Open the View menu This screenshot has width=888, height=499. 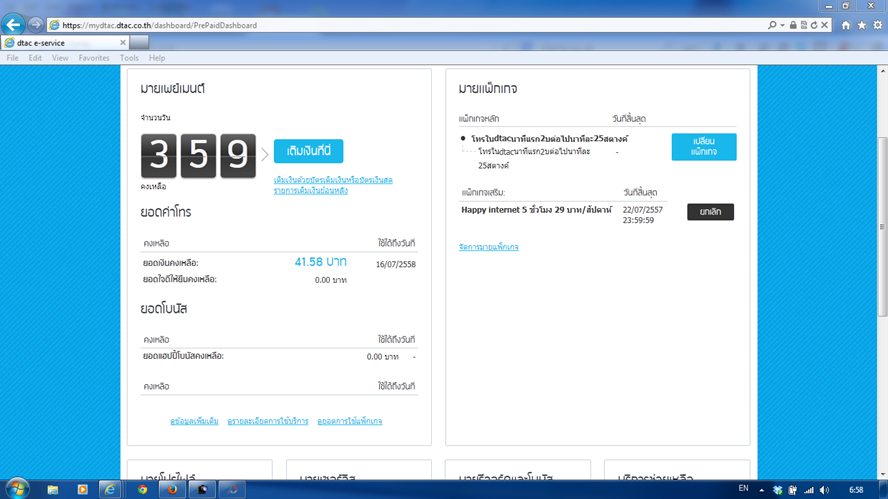tap(60, 58)
